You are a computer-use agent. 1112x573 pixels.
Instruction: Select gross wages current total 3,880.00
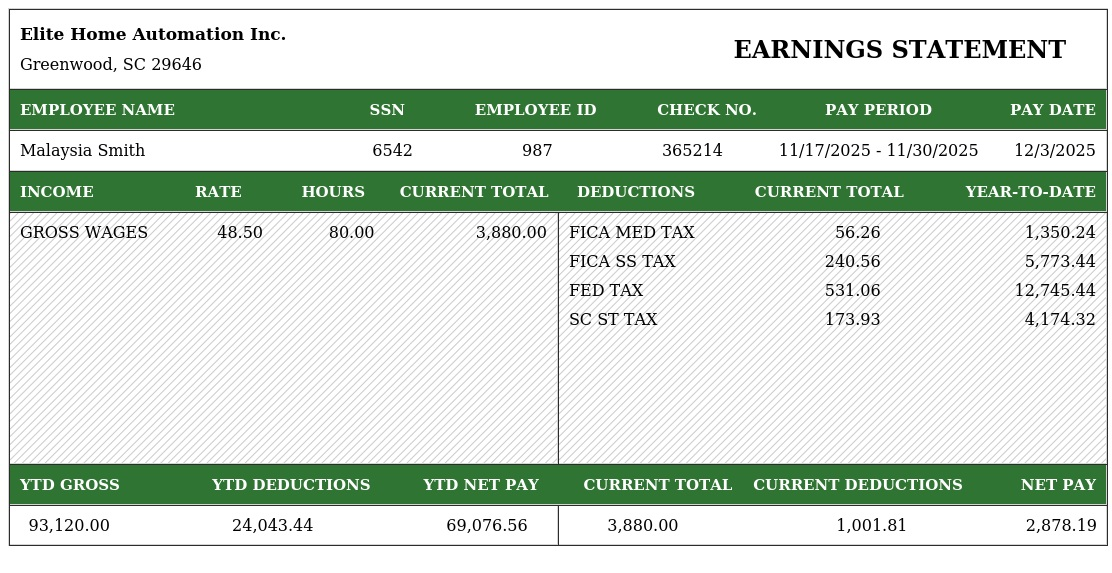[x=511, y=233]
